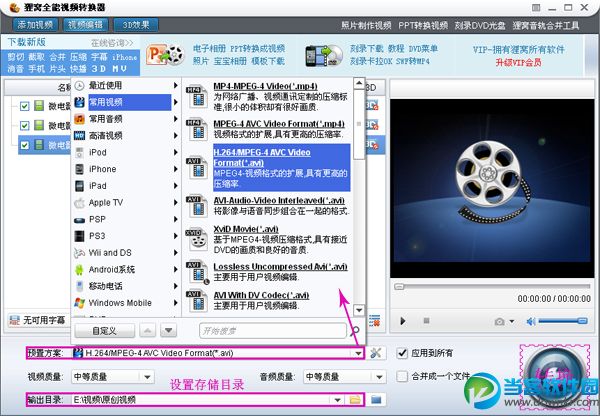Expand the Apple TV submenu arrow
The width and height of the screenshot is (600, 416).
pos(176,202)
